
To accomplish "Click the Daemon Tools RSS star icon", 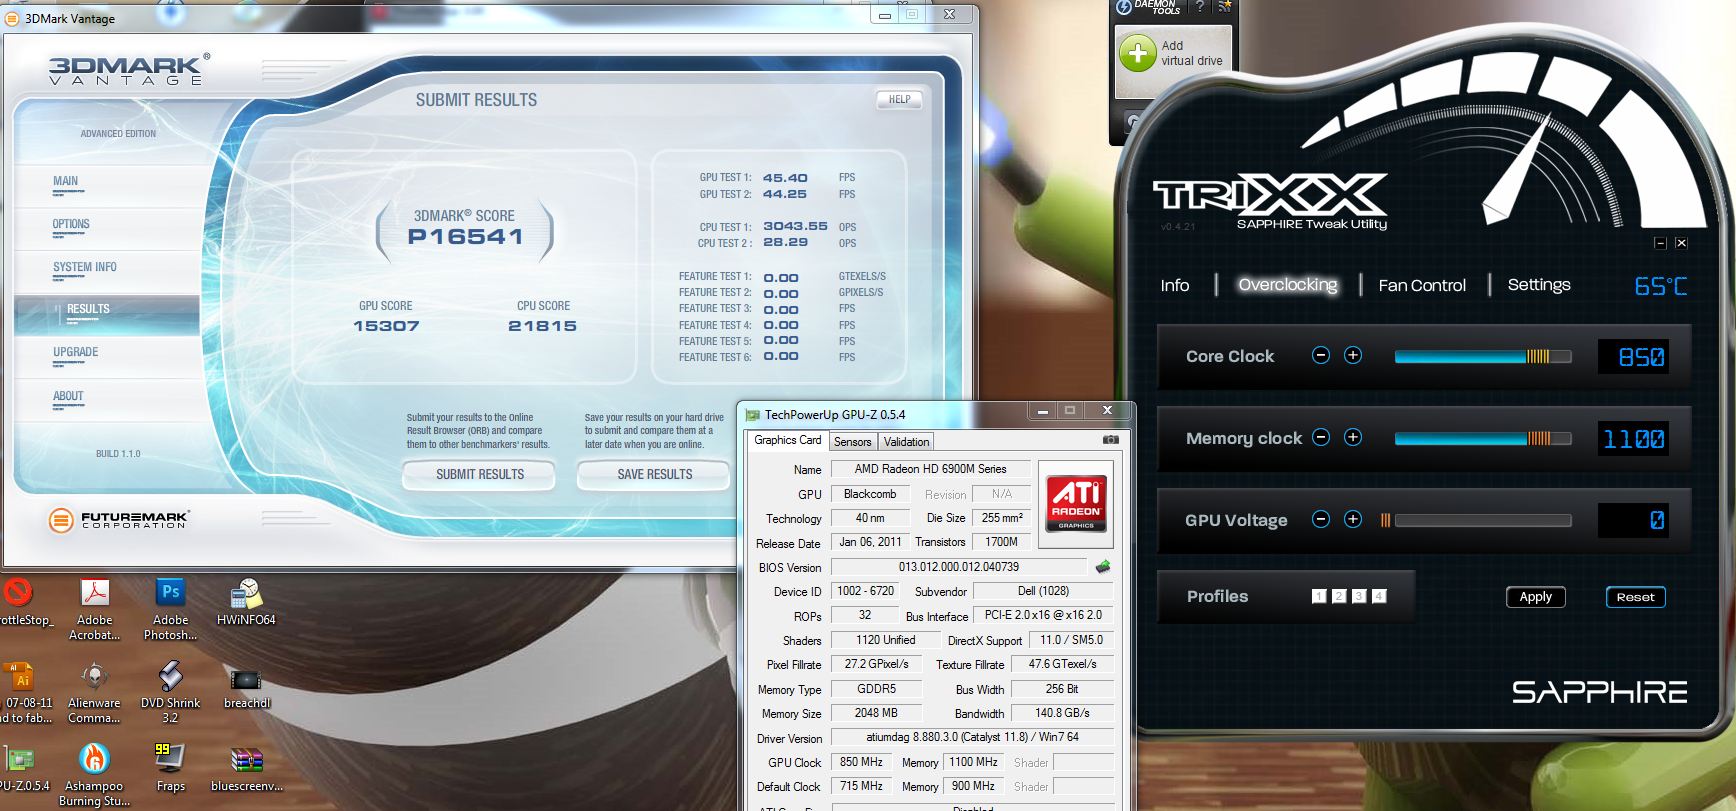I will click(x=1224, y=7).
